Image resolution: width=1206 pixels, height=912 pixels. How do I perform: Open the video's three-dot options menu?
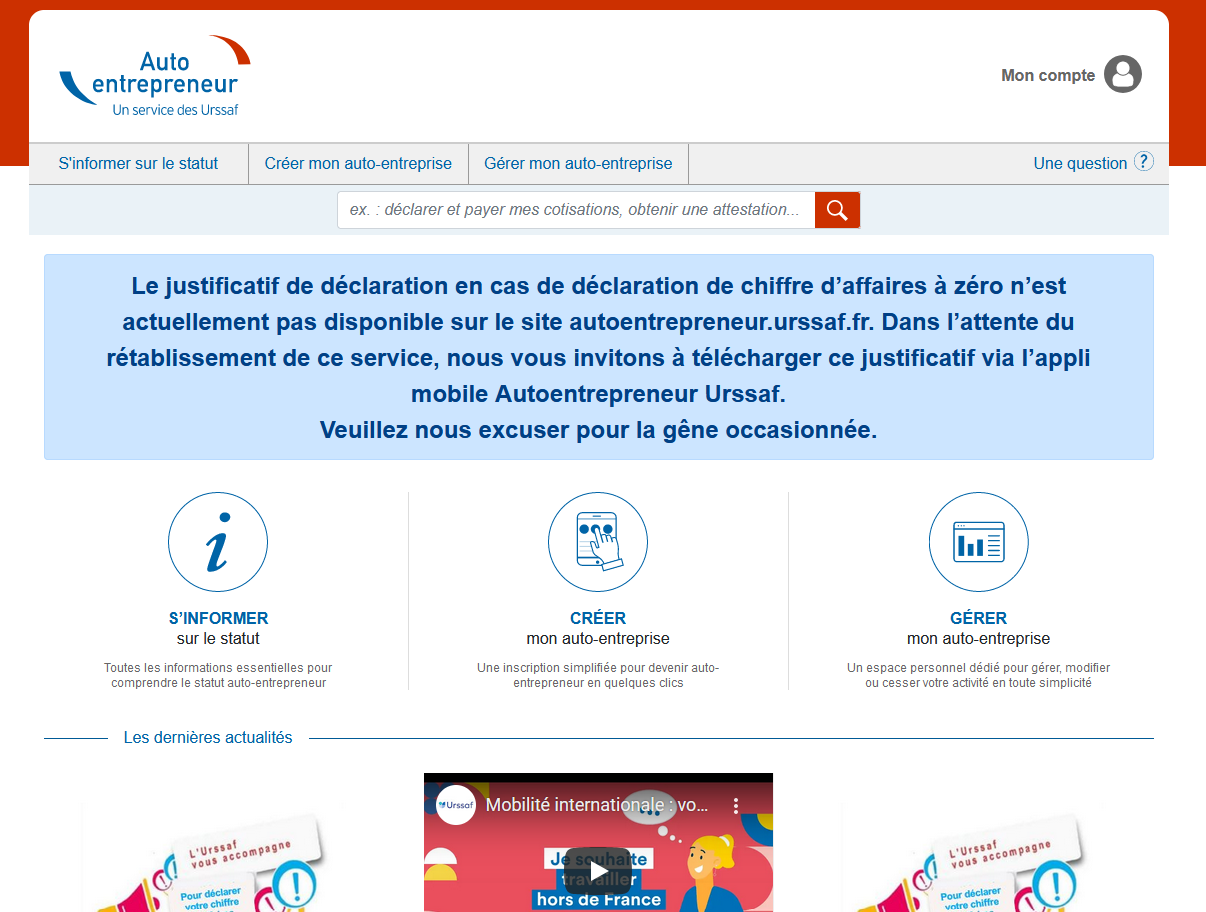(735, 805)
